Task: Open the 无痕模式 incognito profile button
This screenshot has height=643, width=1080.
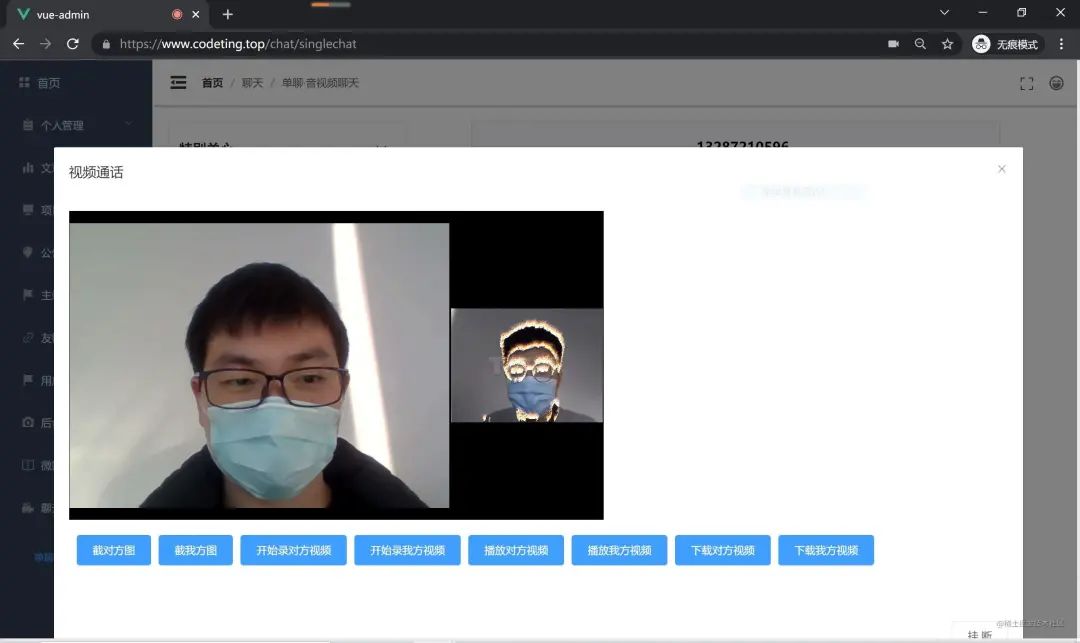Action: (x=1006, y=44)
